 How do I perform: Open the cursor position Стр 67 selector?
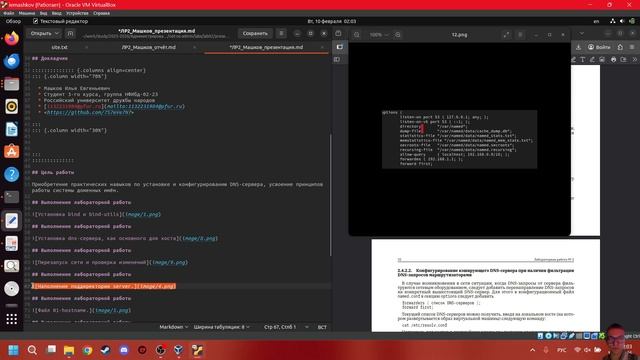[x=286, y=327]
